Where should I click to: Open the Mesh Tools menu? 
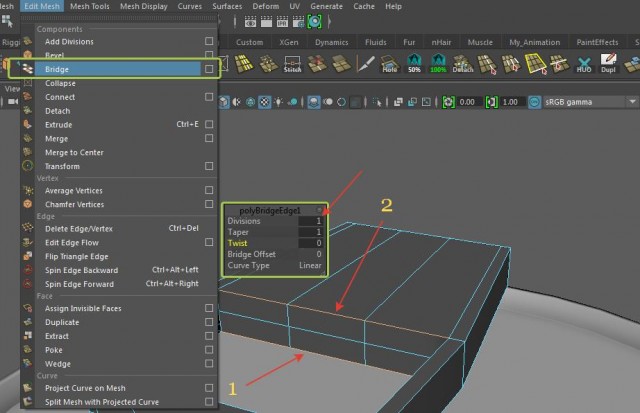coord(90,6)
